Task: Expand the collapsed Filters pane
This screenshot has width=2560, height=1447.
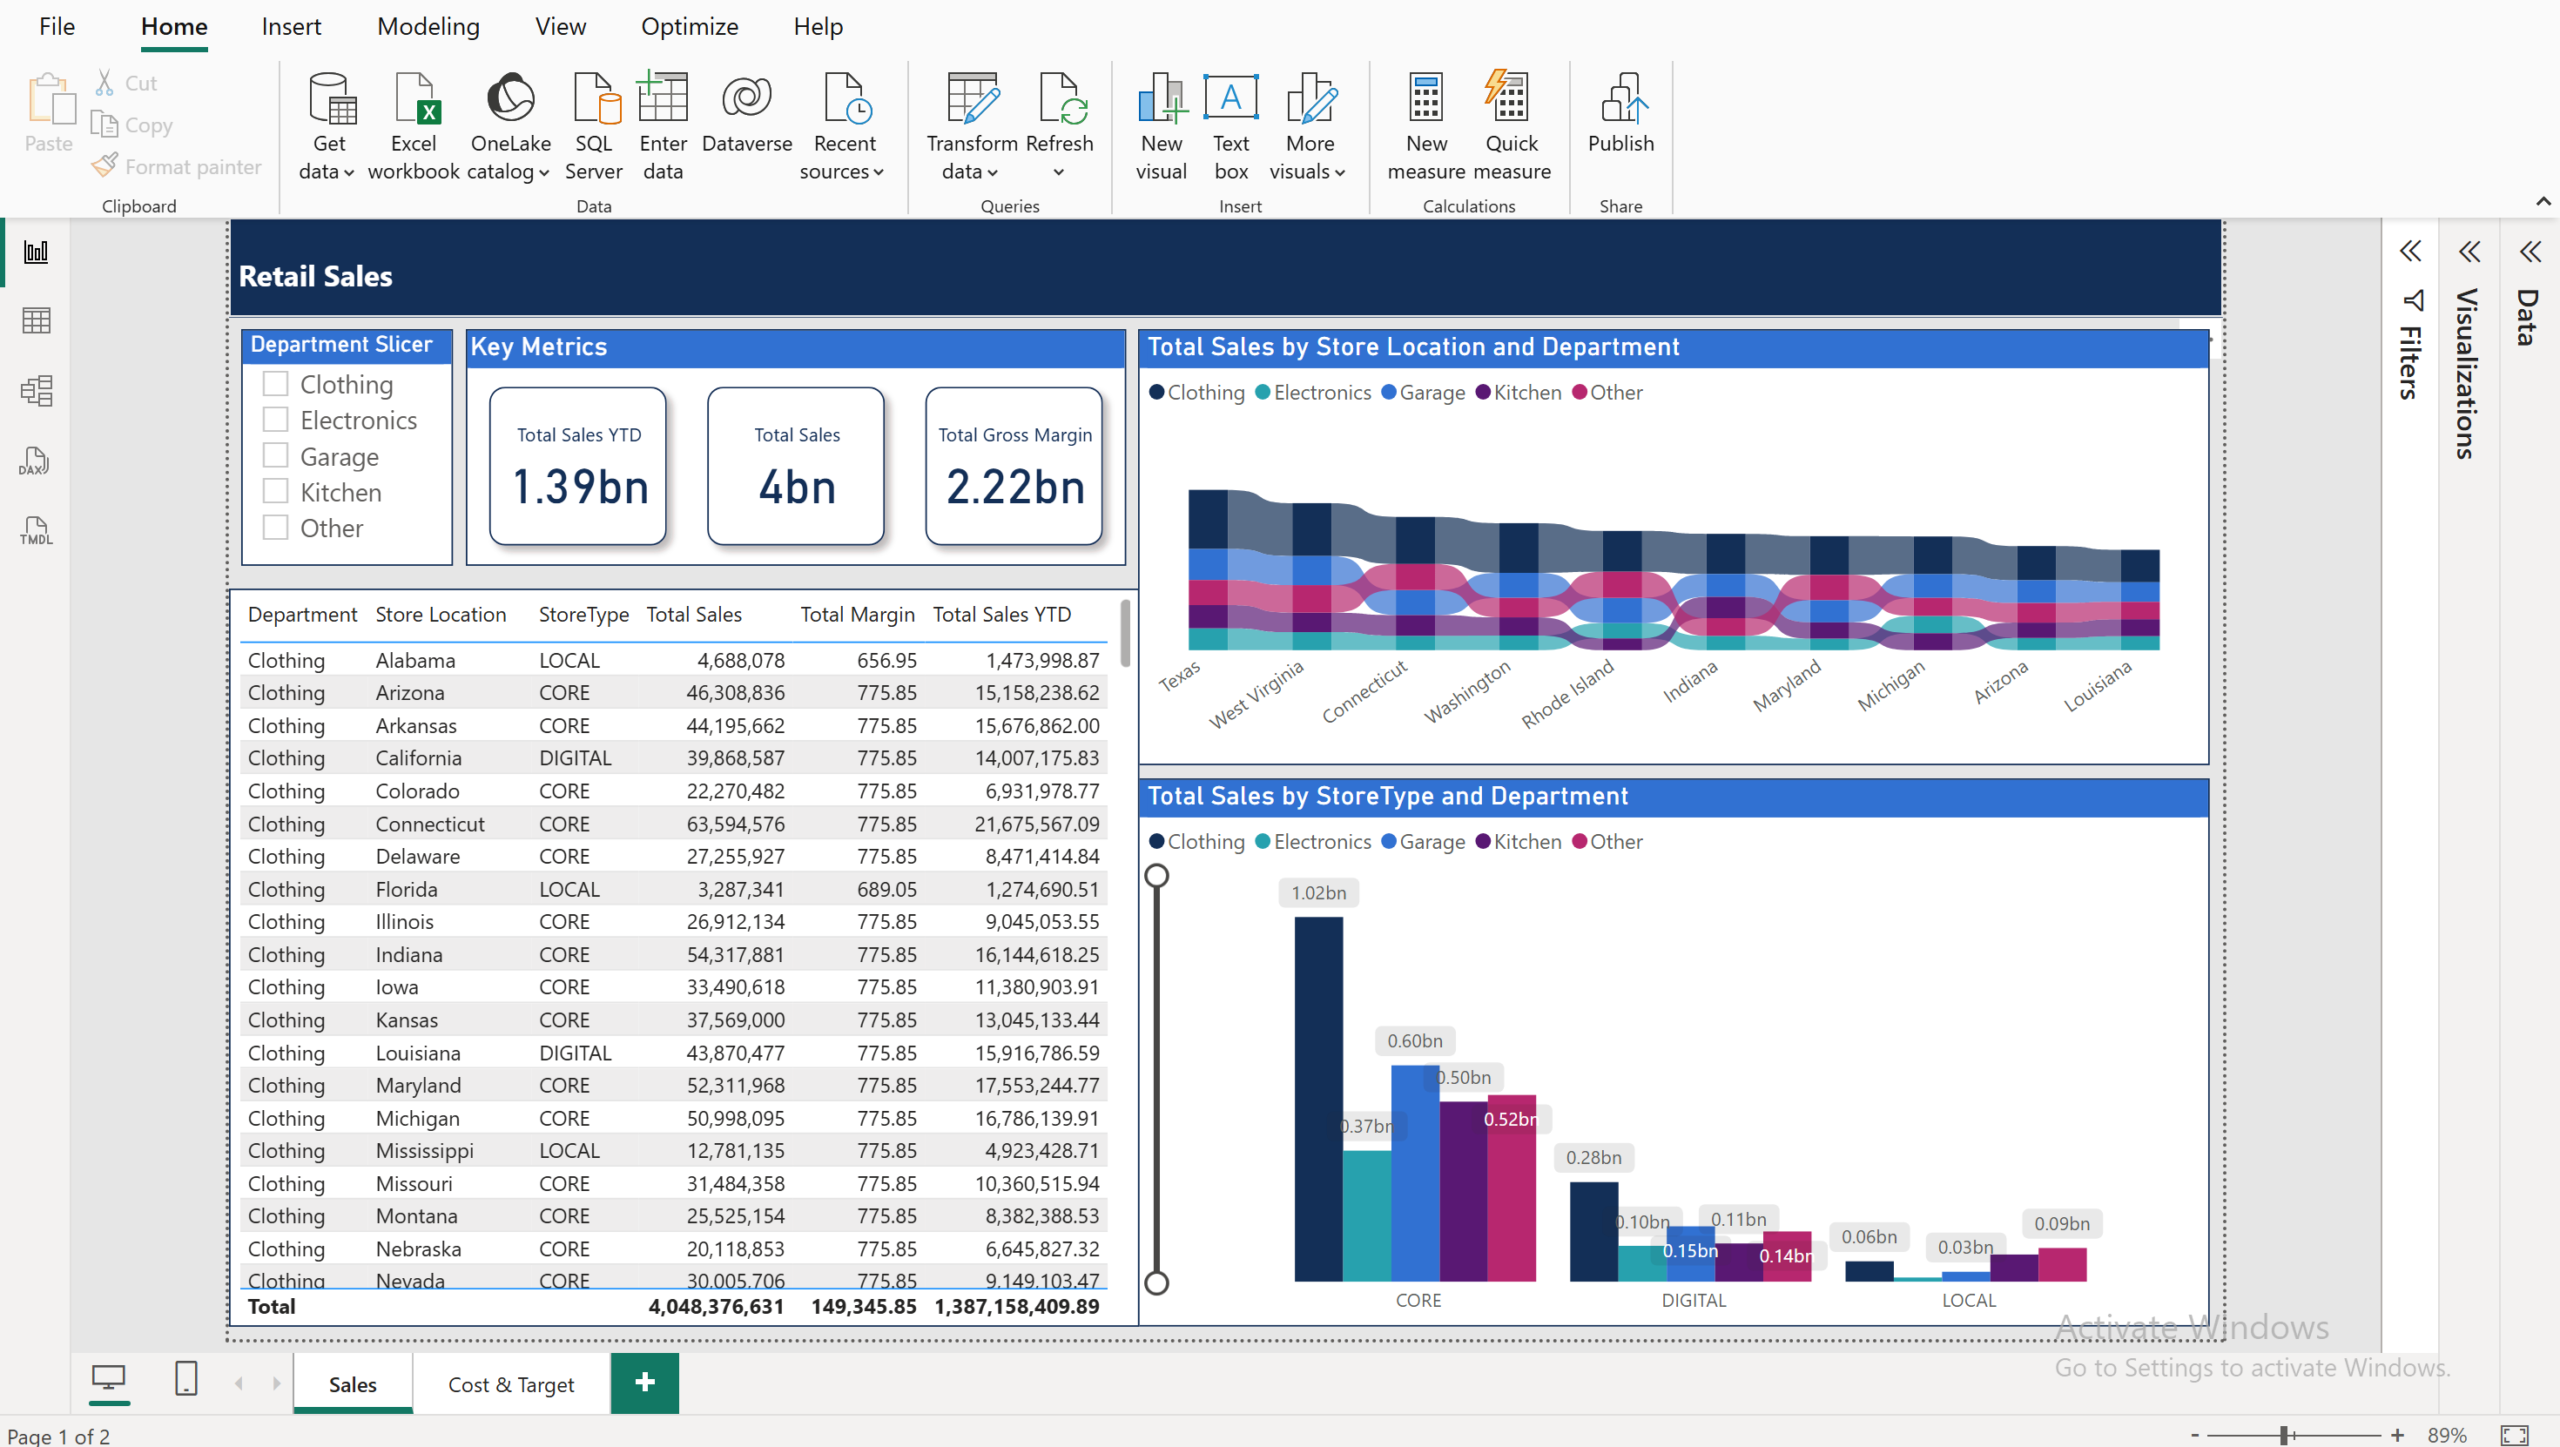Action: (x=2410, y=251)
